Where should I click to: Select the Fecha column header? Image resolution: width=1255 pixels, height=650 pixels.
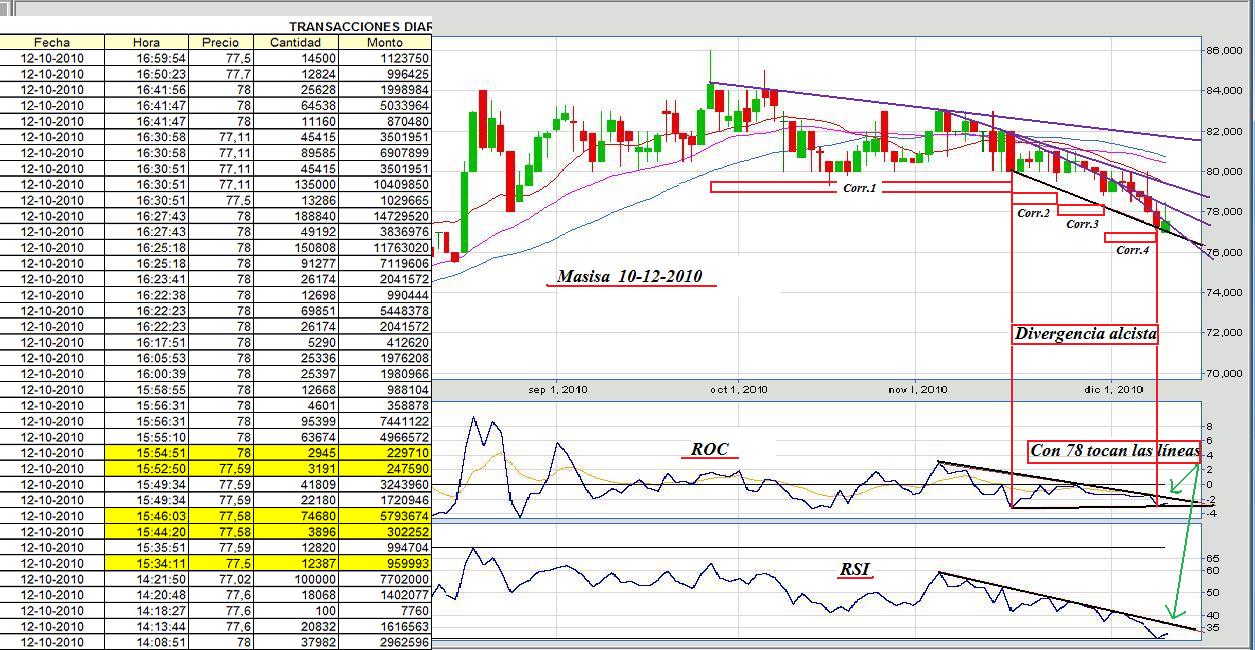pos(52,42)
